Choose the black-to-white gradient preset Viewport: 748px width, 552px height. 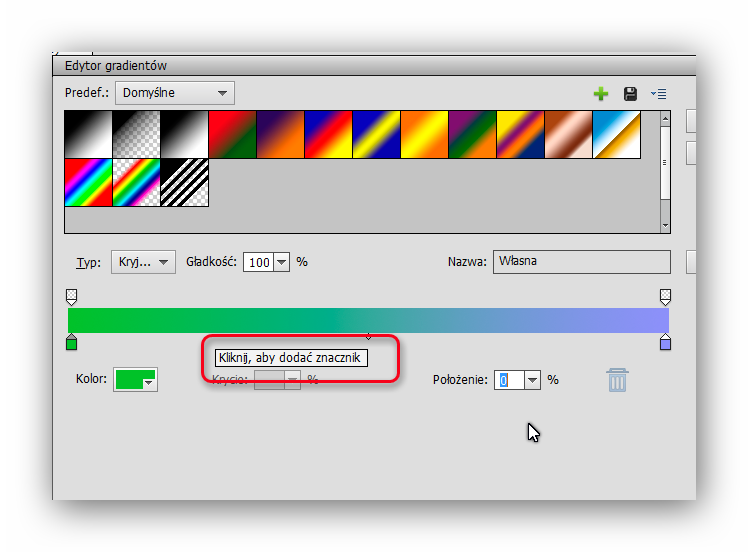pyautogui.click(x=88, y=135)
